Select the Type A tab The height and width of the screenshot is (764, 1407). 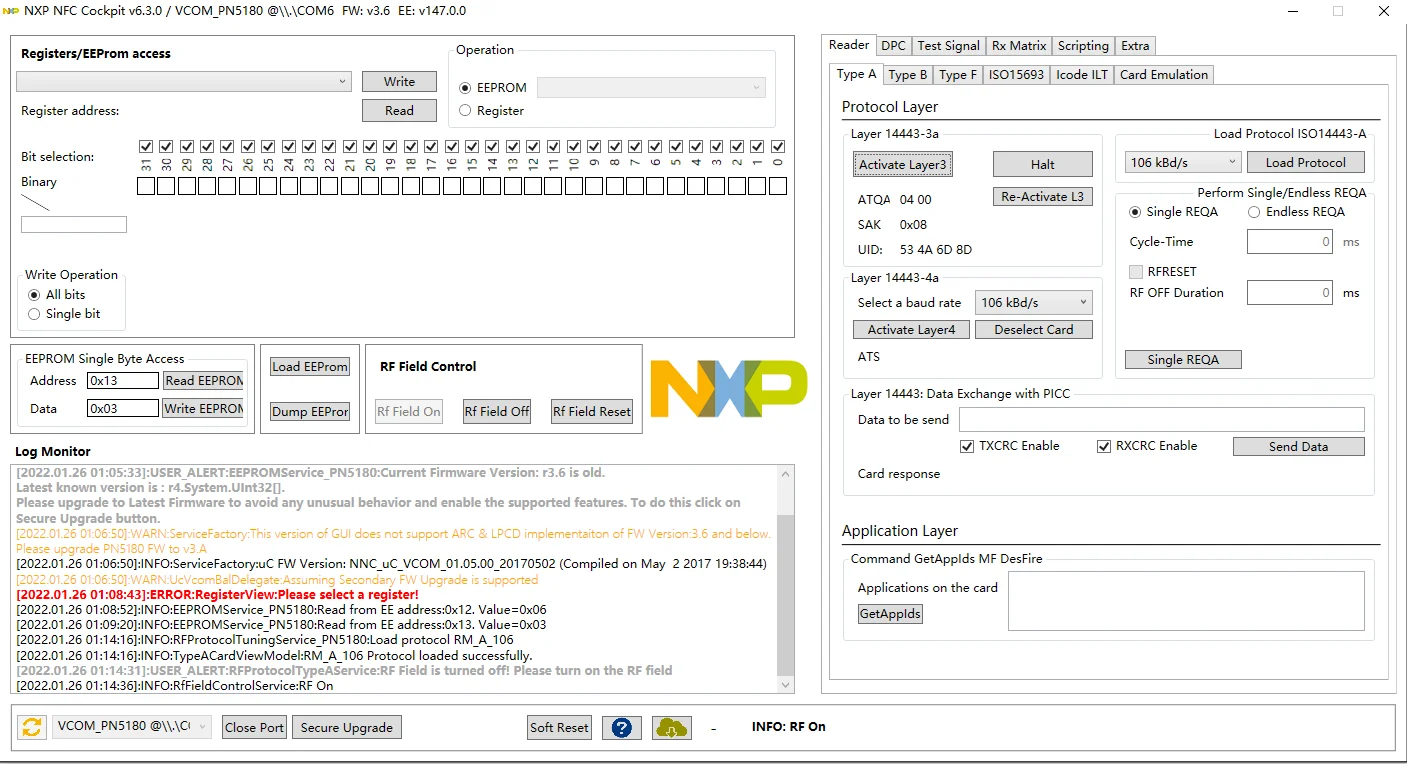click(x=856, y=74)
